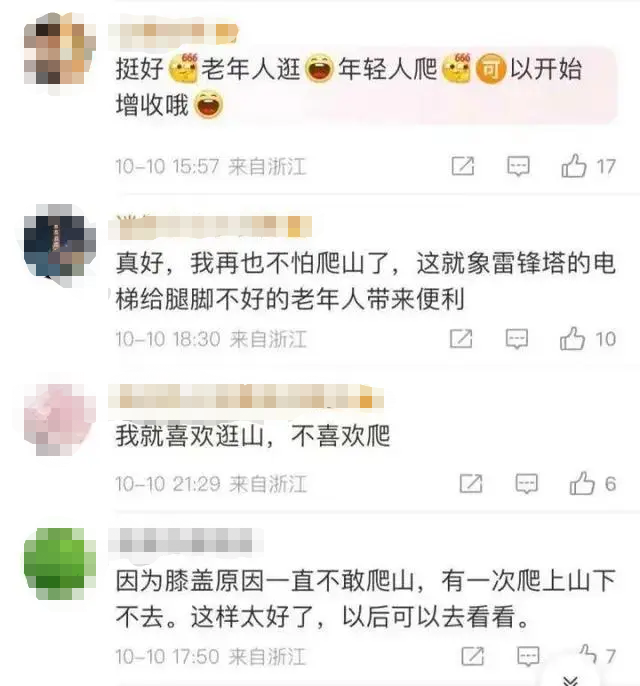Reply to the 17:50 comment

528,656
